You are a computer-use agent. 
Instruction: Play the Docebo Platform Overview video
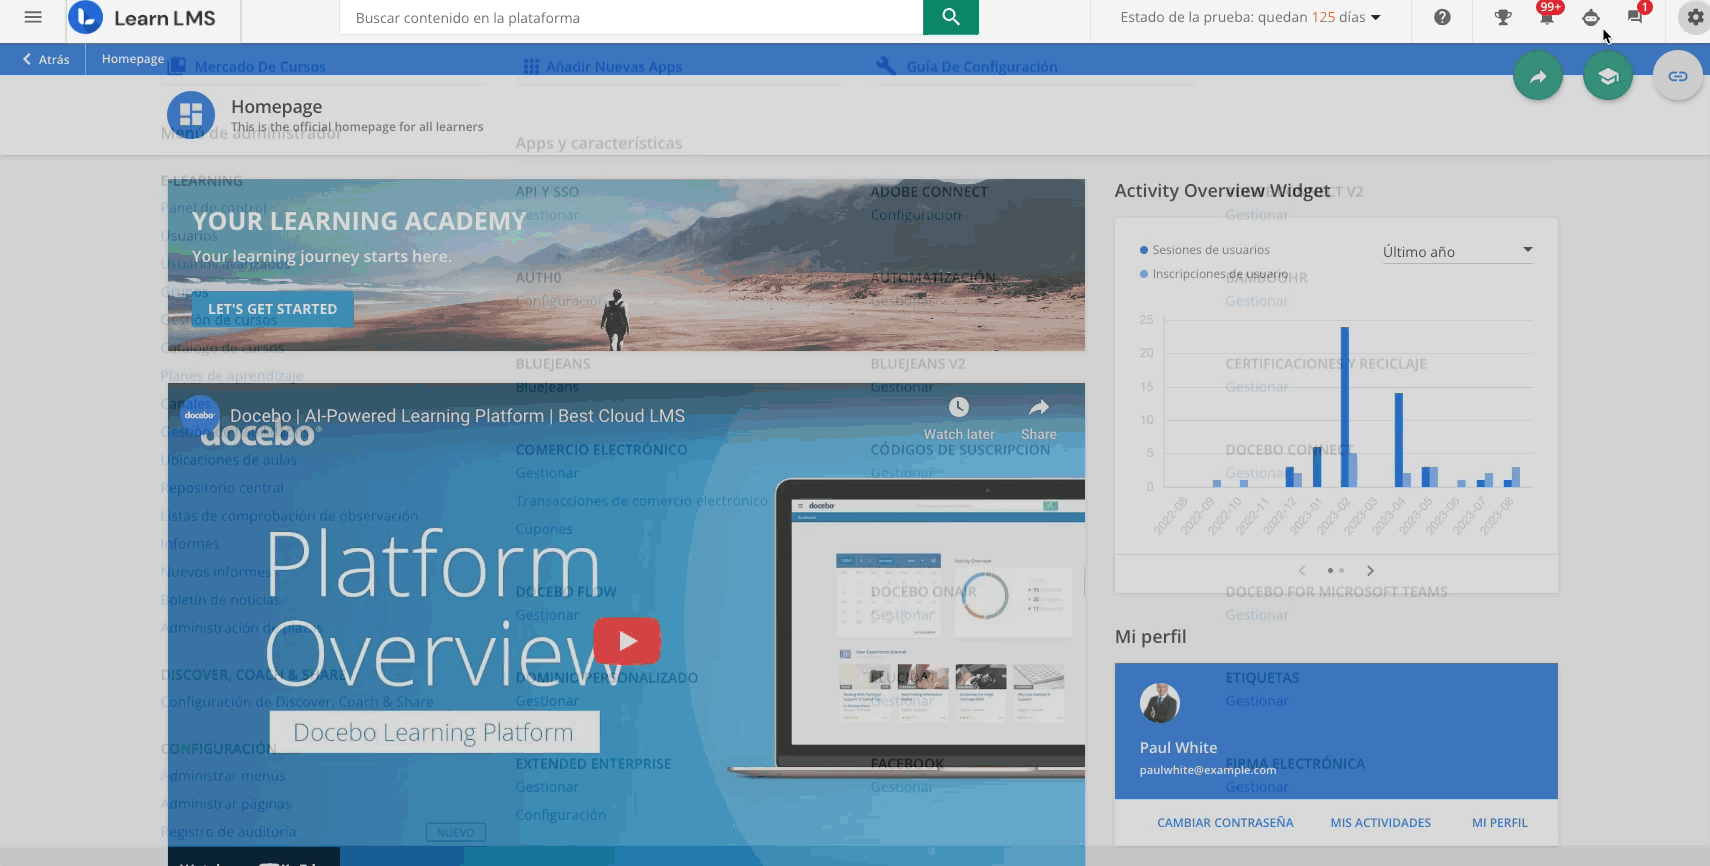627,641
